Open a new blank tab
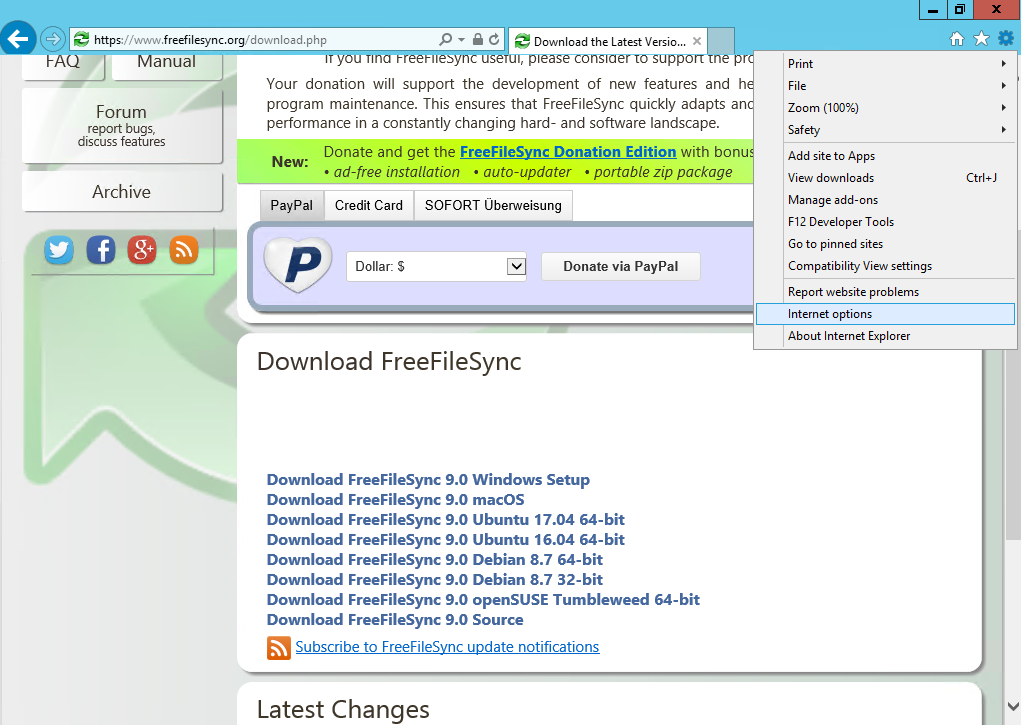 721,41
